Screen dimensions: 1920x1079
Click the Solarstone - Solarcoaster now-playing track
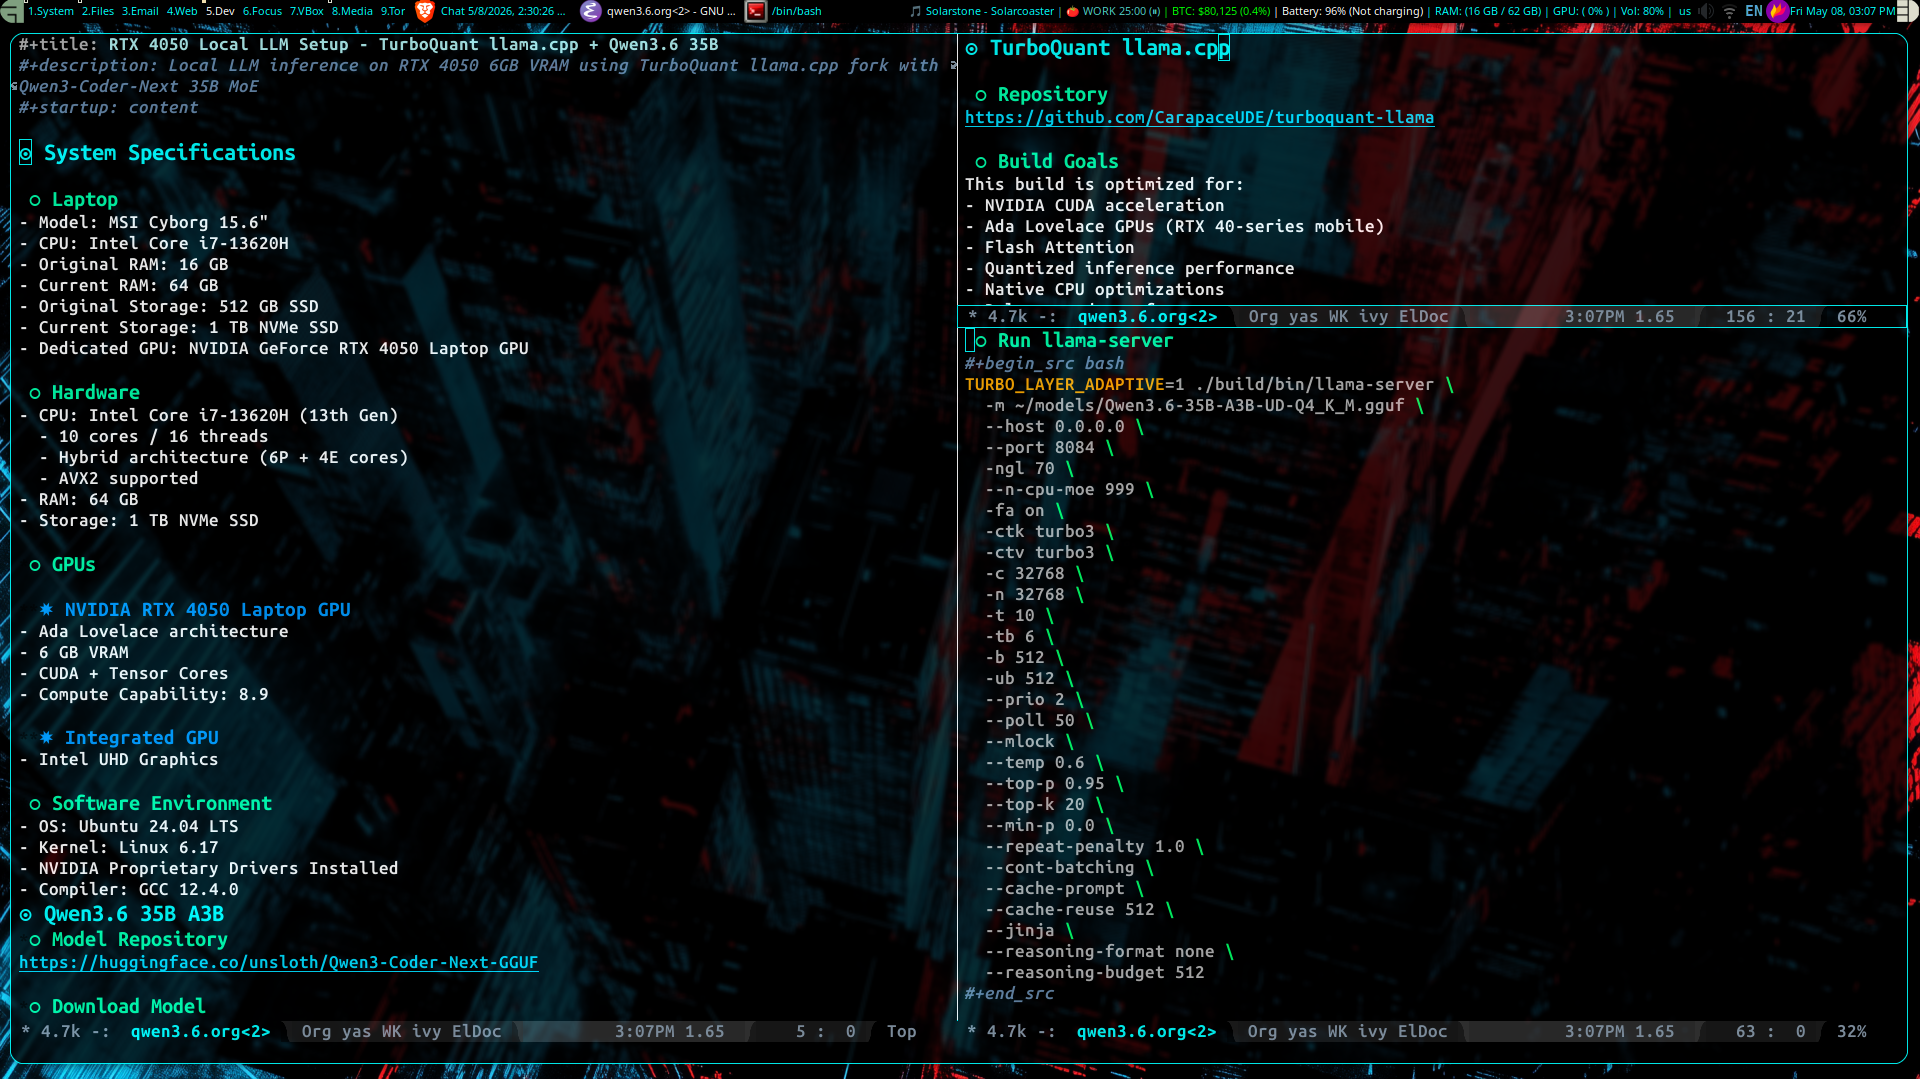[990, 12]
